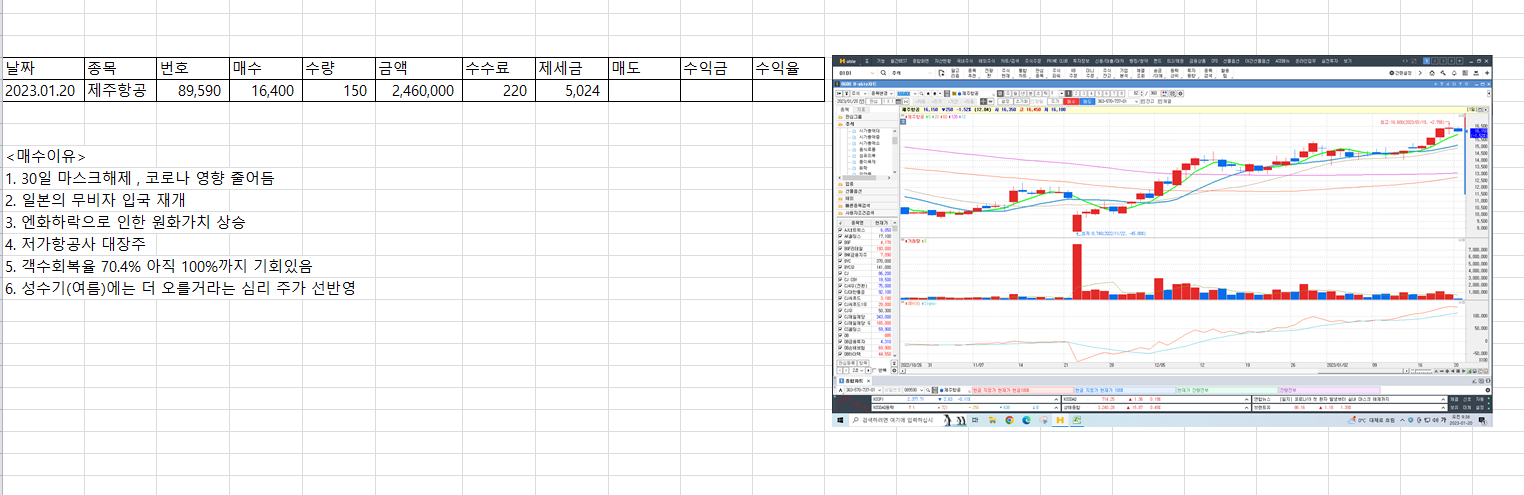Select the 종합차트 tab at HTS bottom
Image resolution: width=1524 pixels, height=495 pixels.
point(854,381)
